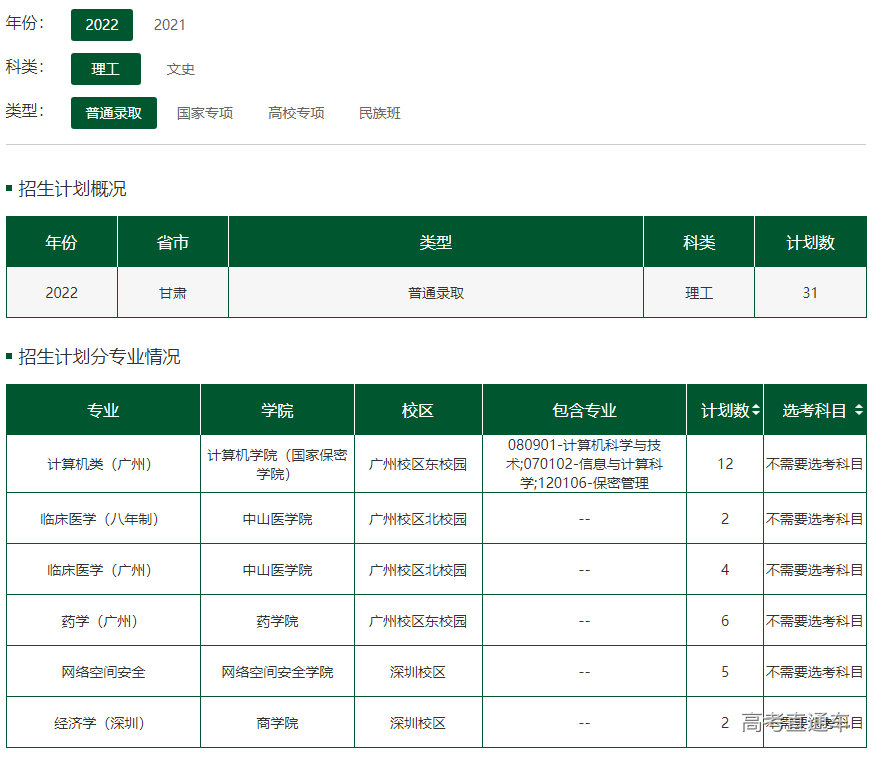The image size is (879, 762).
Task: Click the 校区 column header
Action: [417, 410]
